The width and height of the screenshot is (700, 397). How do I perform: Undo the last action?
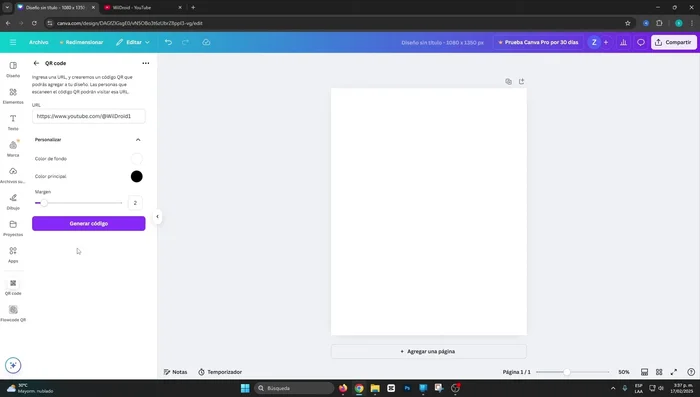tap(168, 42)
